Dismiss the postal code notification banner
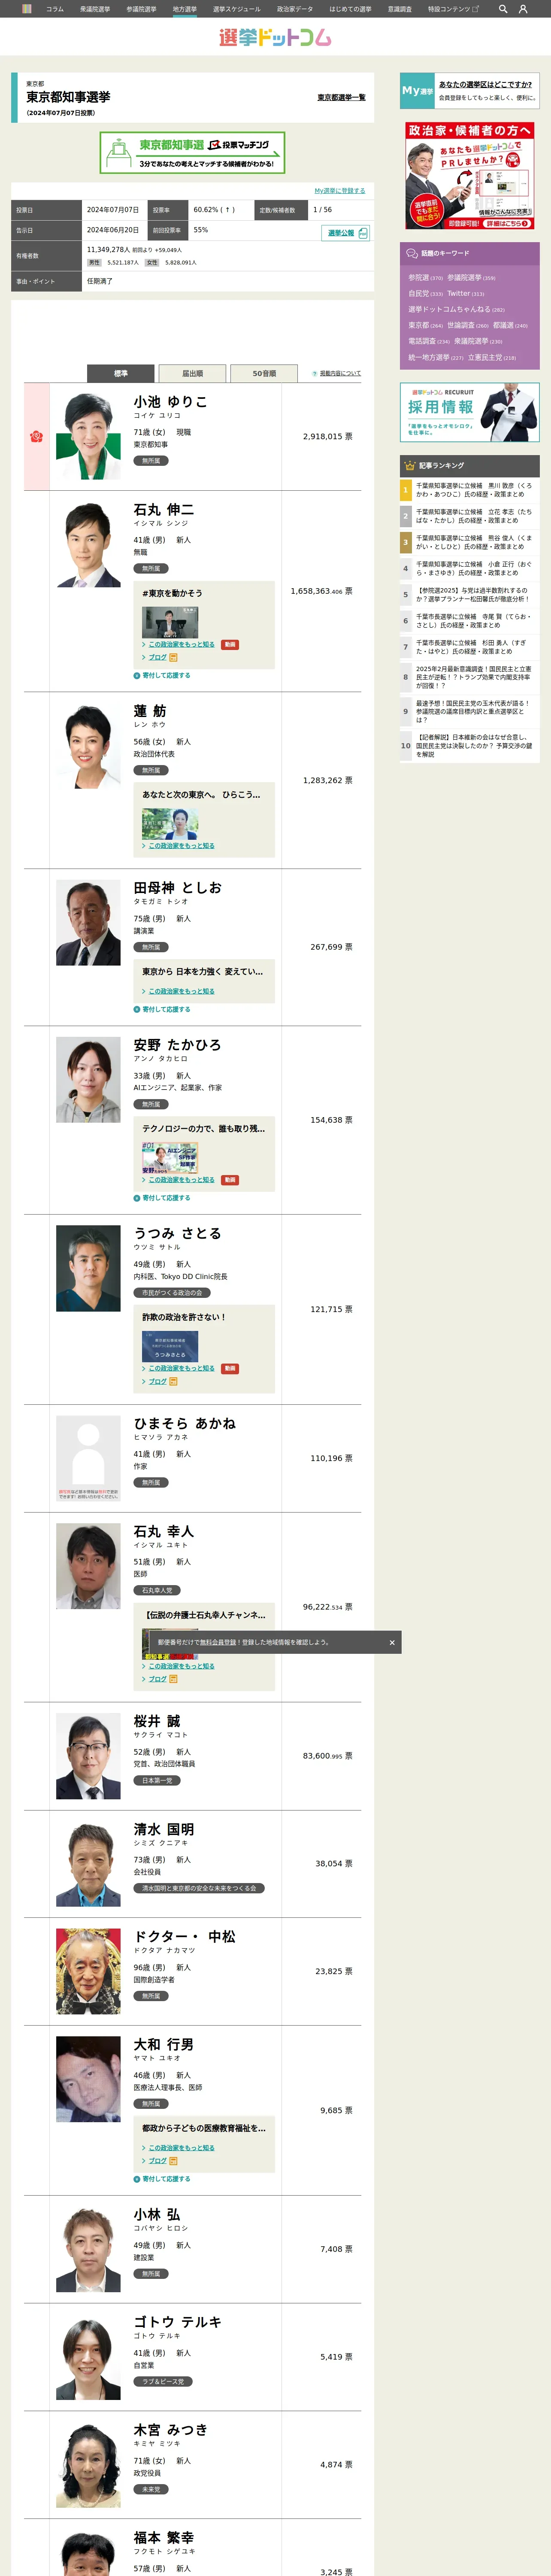Image resolution: width=551 pixels, height=2576 pixels. point(392,1642)
